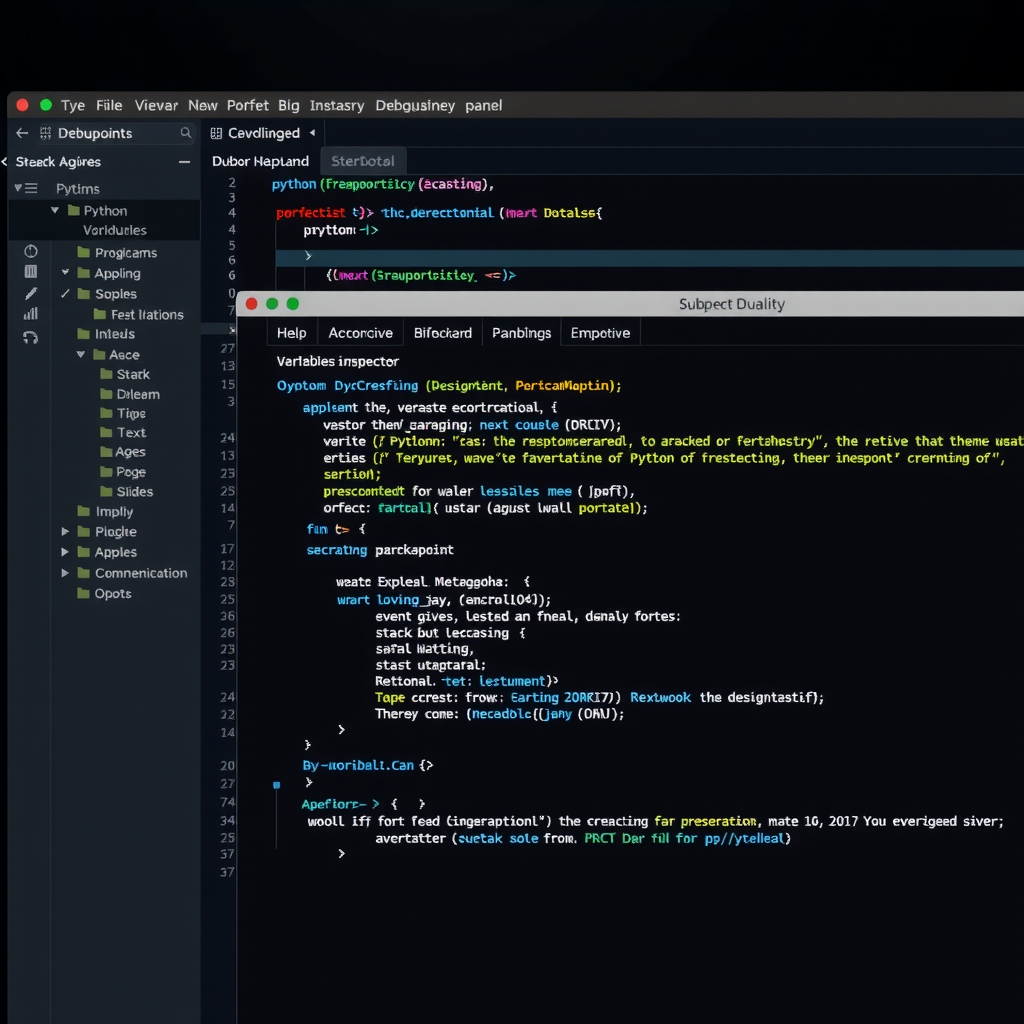Screen dimensions: 1024x1024
Task: Click the columns icon in sidebar strip
Action: (x=31, y=272)
